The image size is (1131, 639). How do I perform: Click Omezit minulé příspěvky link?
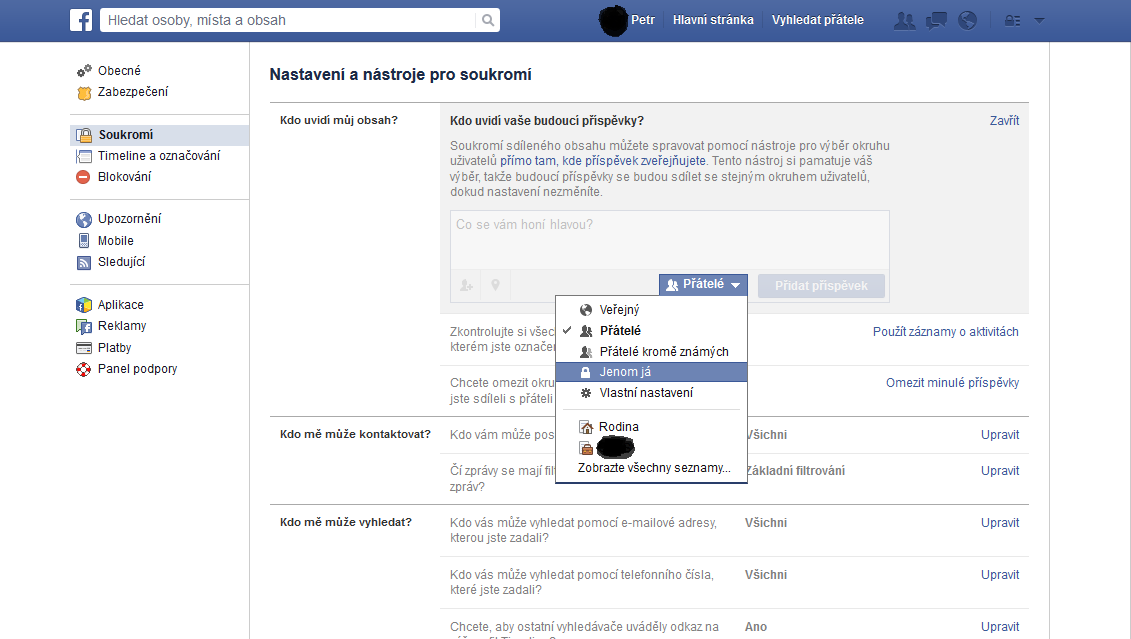click(952, 383)
